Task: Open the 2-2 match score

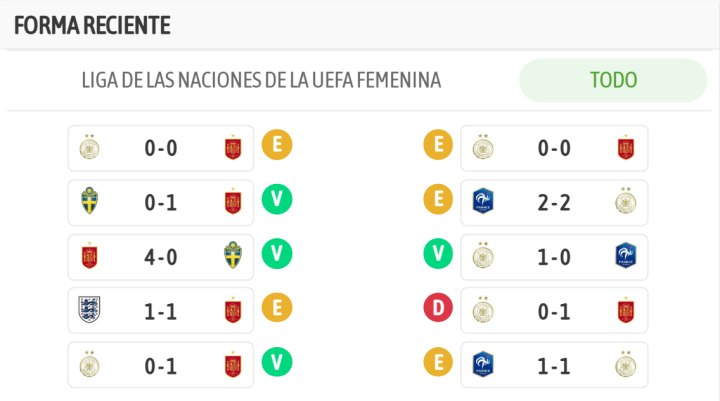Action: [554, 202]
